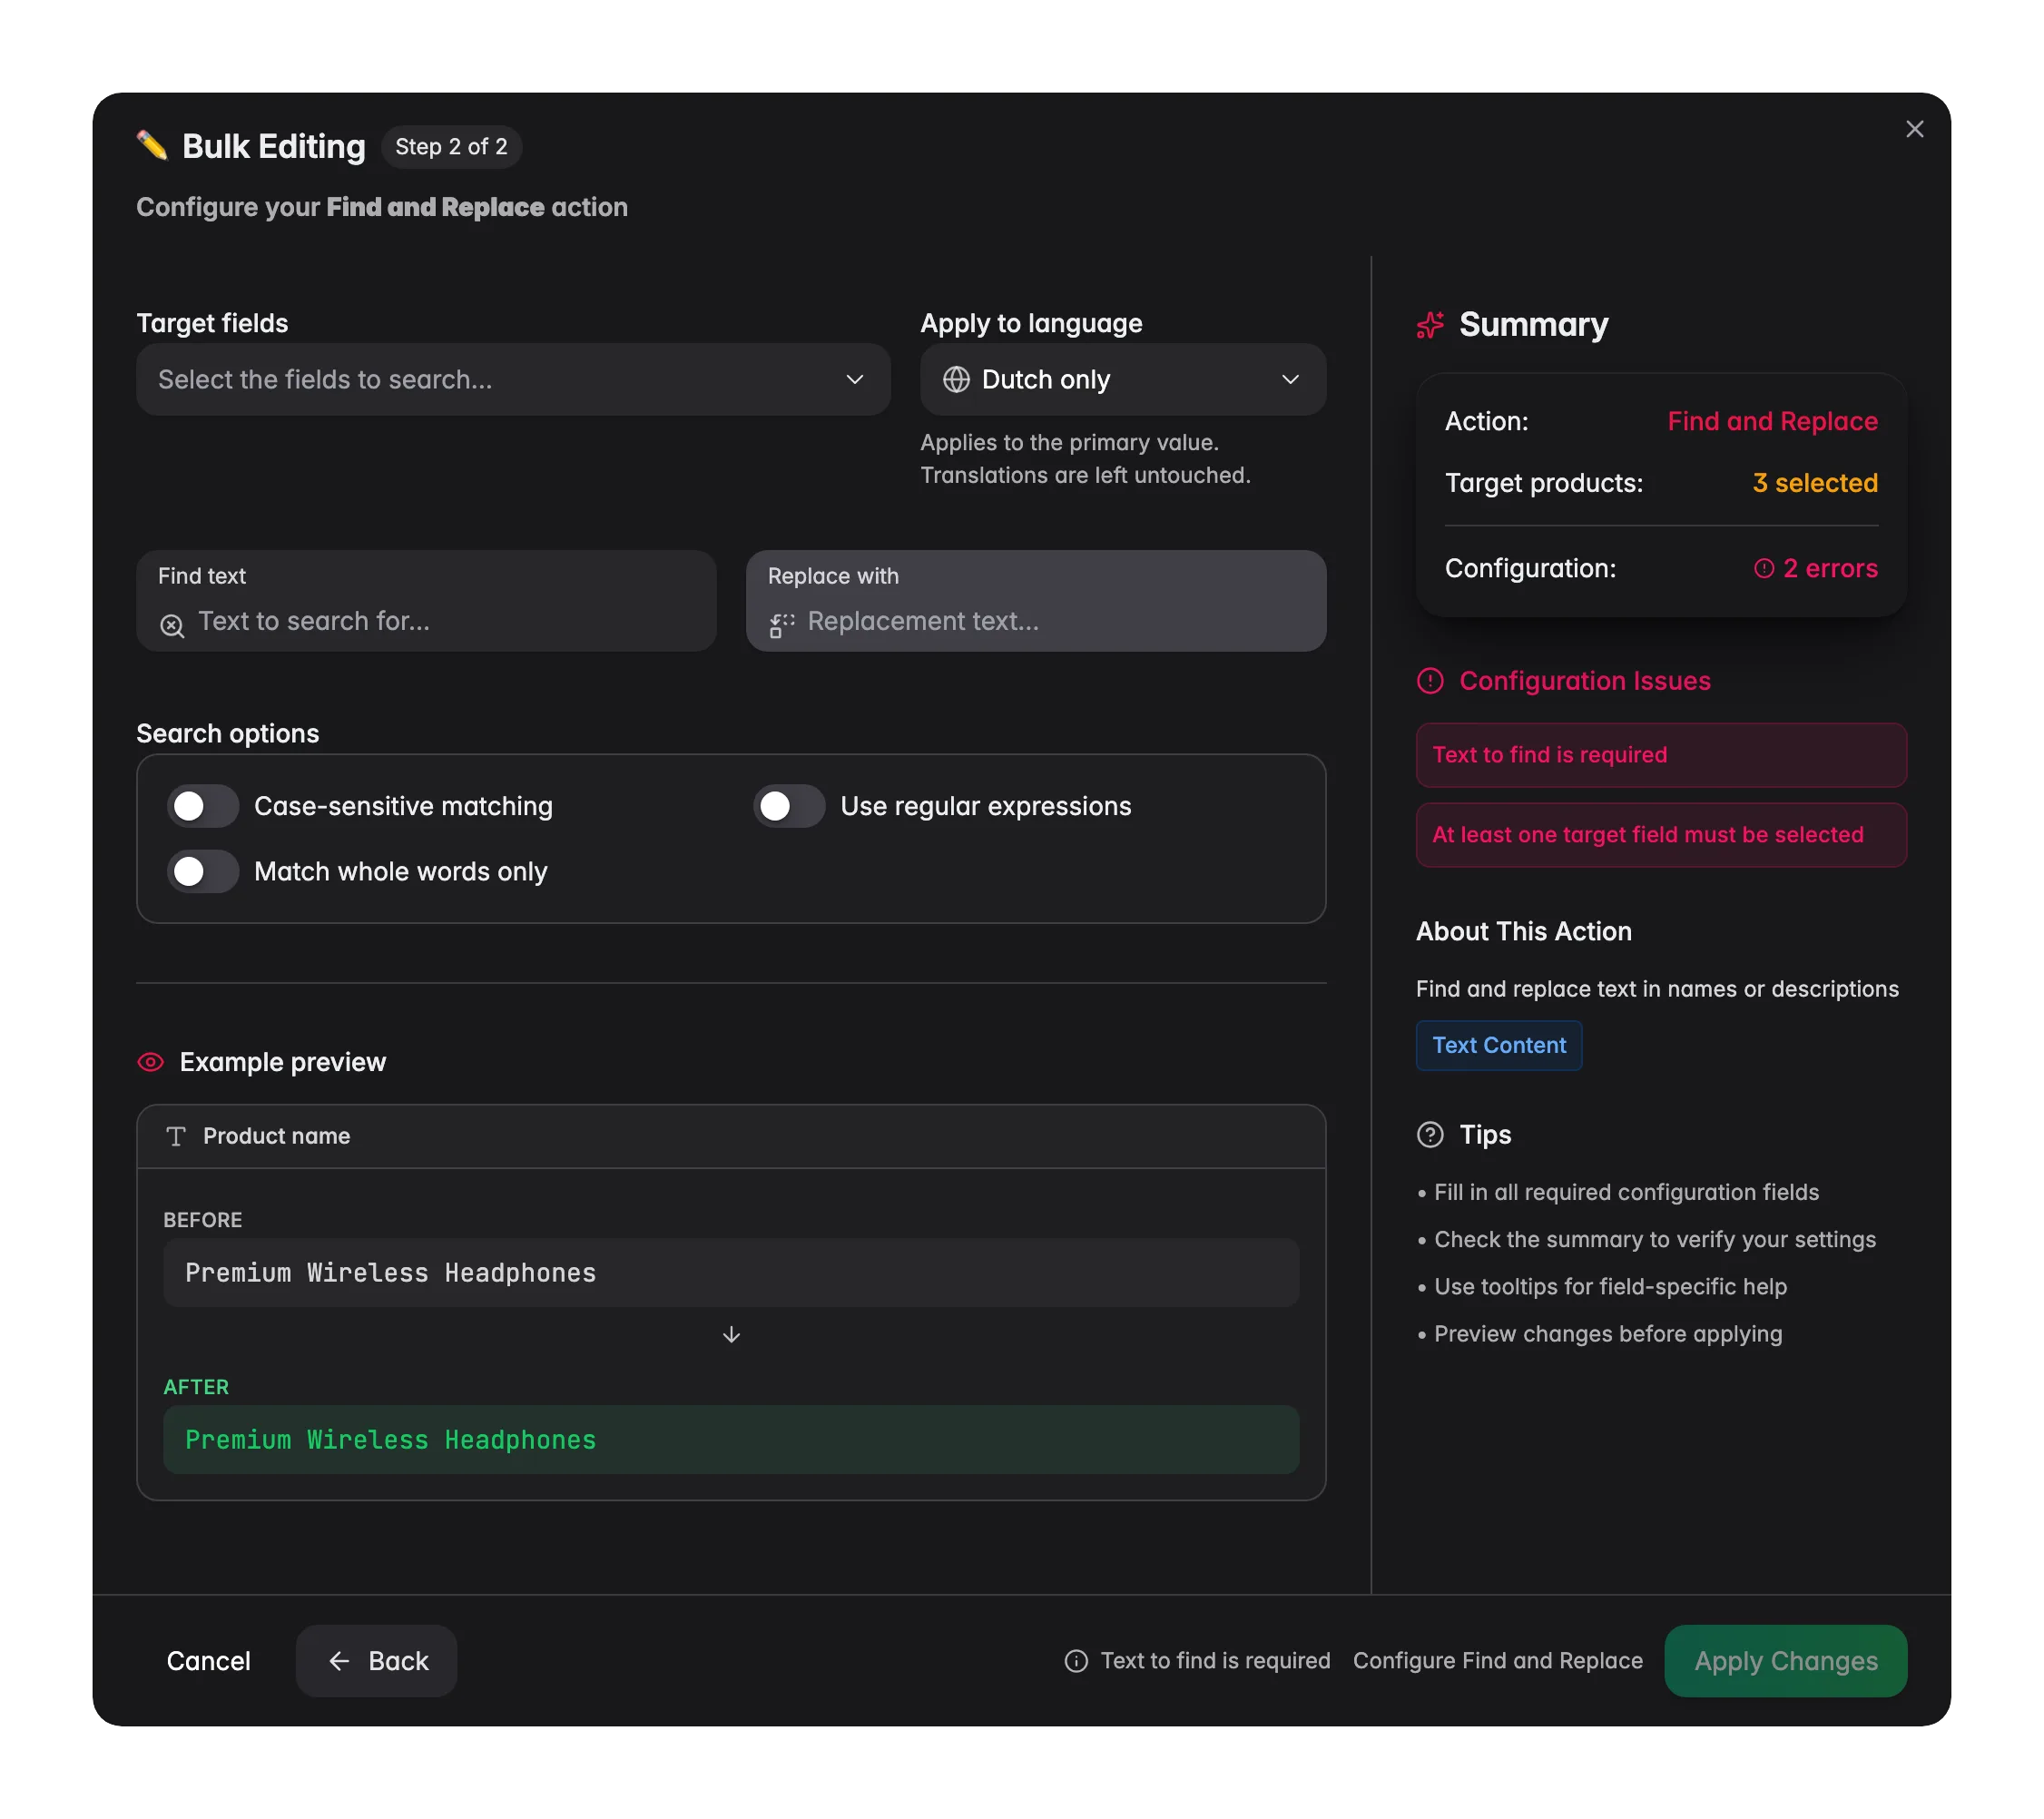The height and width of the screenshot is (1819, 2044).
Task: Click the '3 selected' target products value
Action: (1814, 483)
